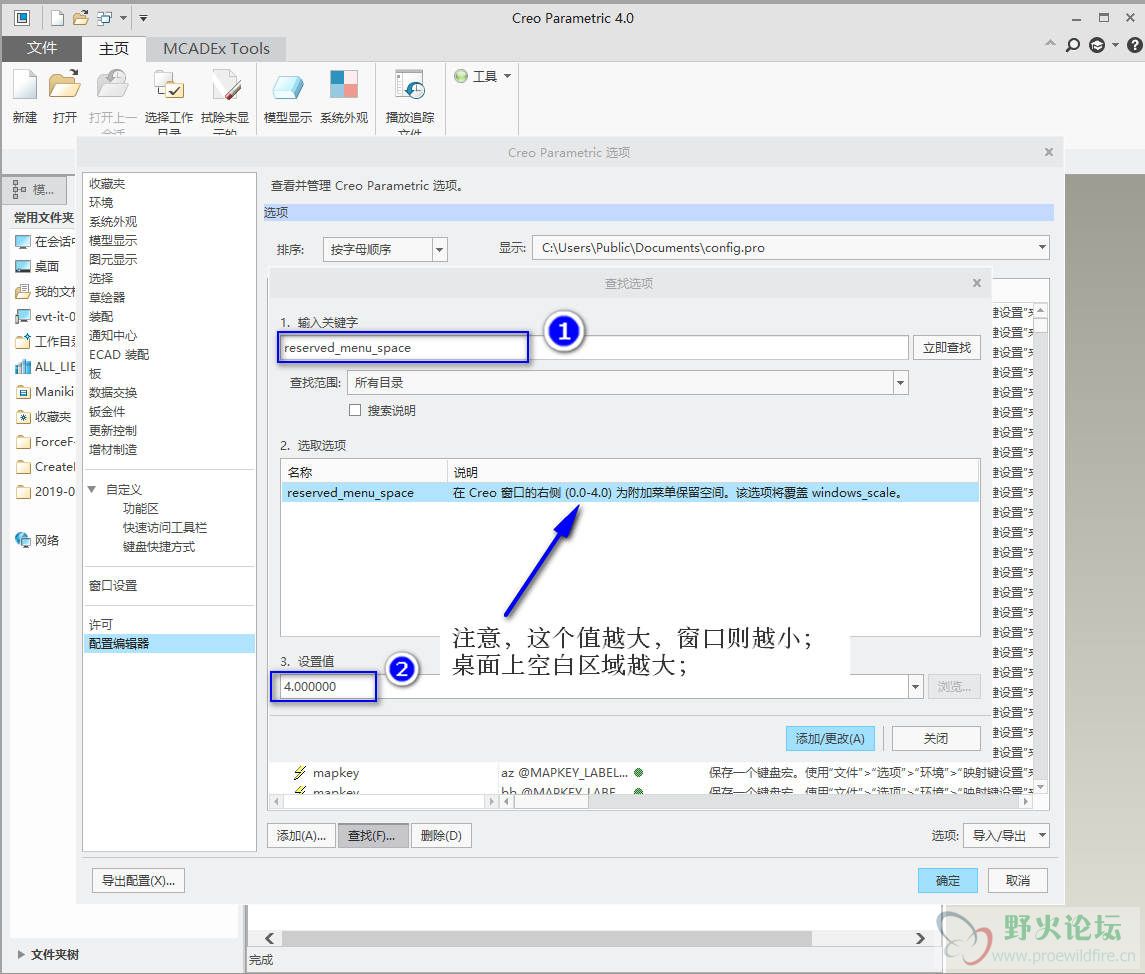Viewport: 1145px width, 974px height.
Task: Click the 关闭 button in find dialog
Action: (935, 738)
